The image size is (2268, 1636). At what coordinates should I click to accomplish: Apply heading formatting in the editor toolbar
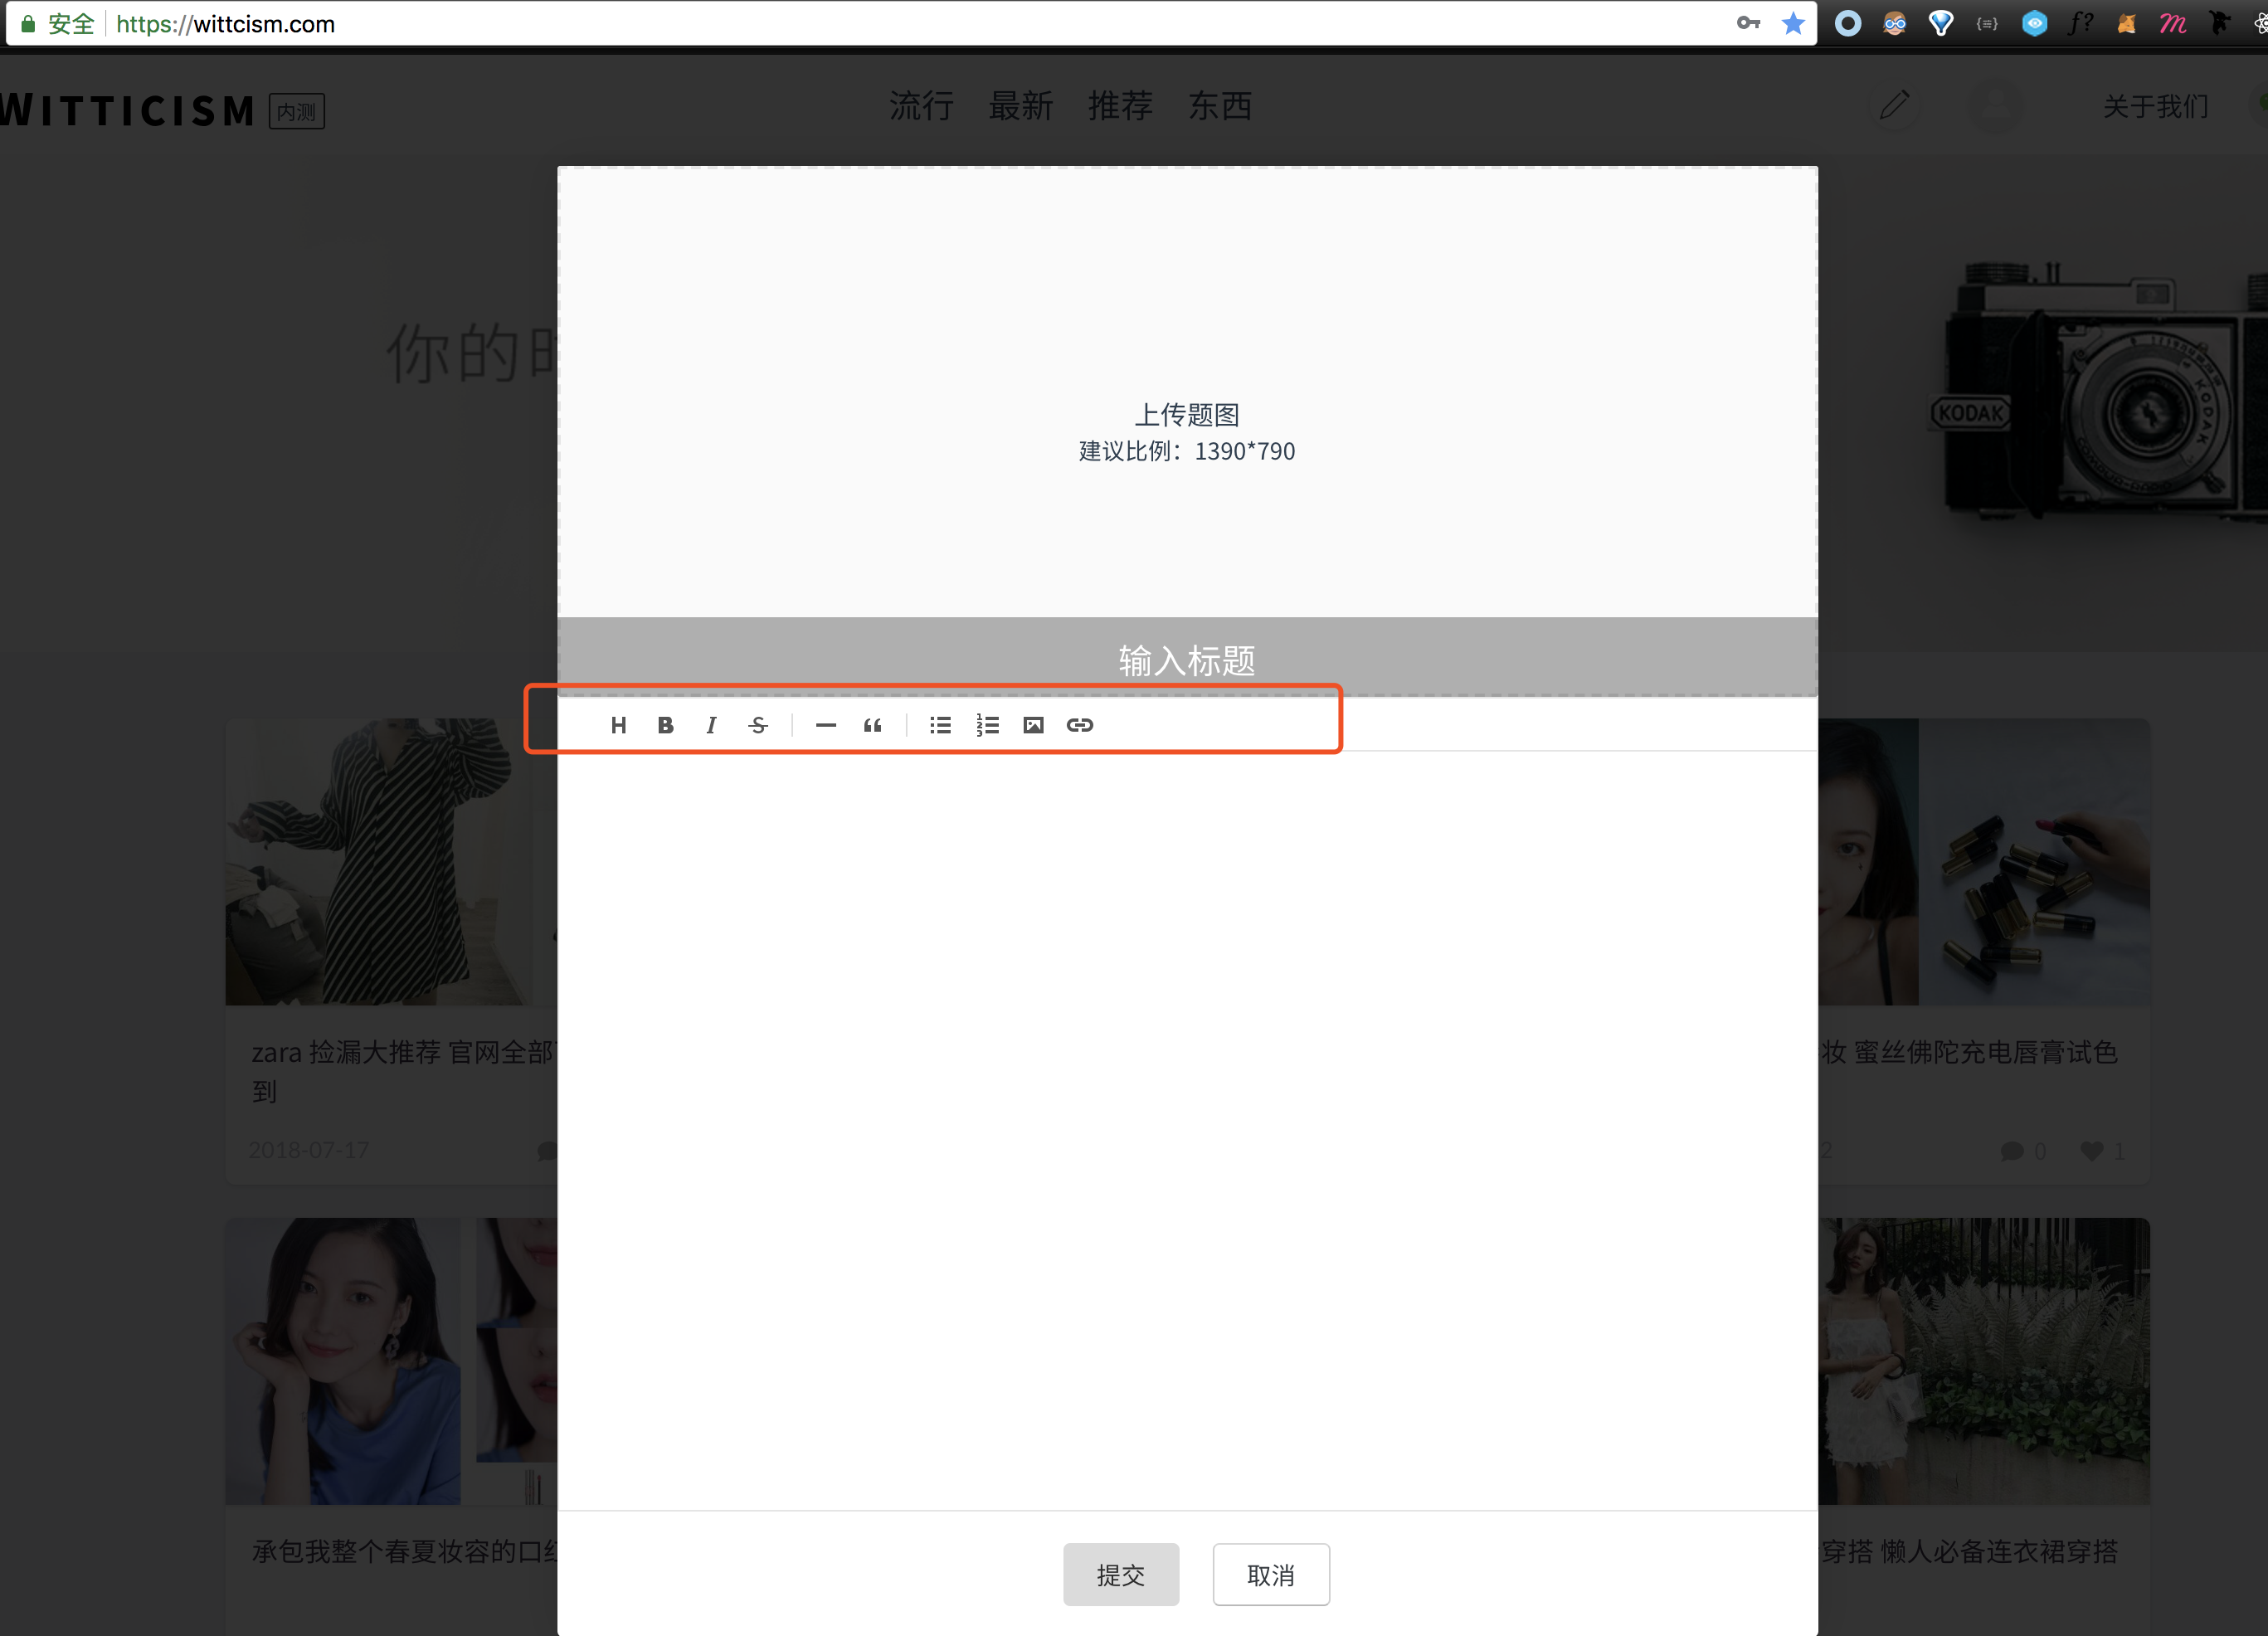click(x=618, y=725)
